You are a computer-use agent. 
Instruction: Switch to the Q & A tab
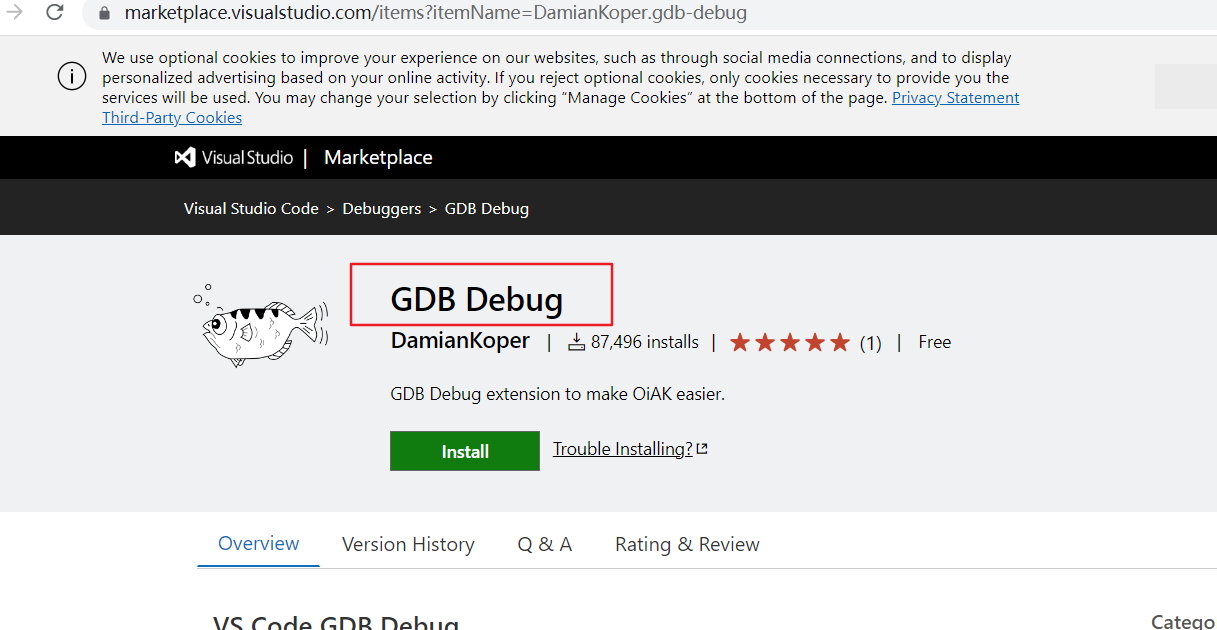[545, 545]
